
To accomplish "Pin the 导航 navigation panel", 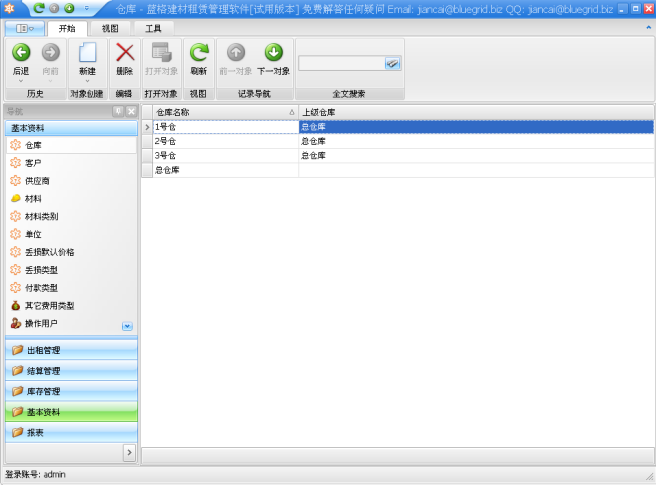I will (x=118, y=111).
